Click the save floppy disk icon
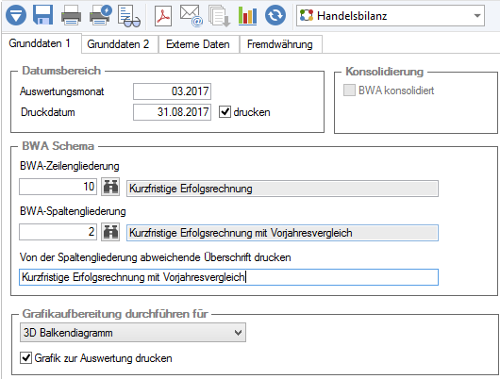 [x=43, y=15]
